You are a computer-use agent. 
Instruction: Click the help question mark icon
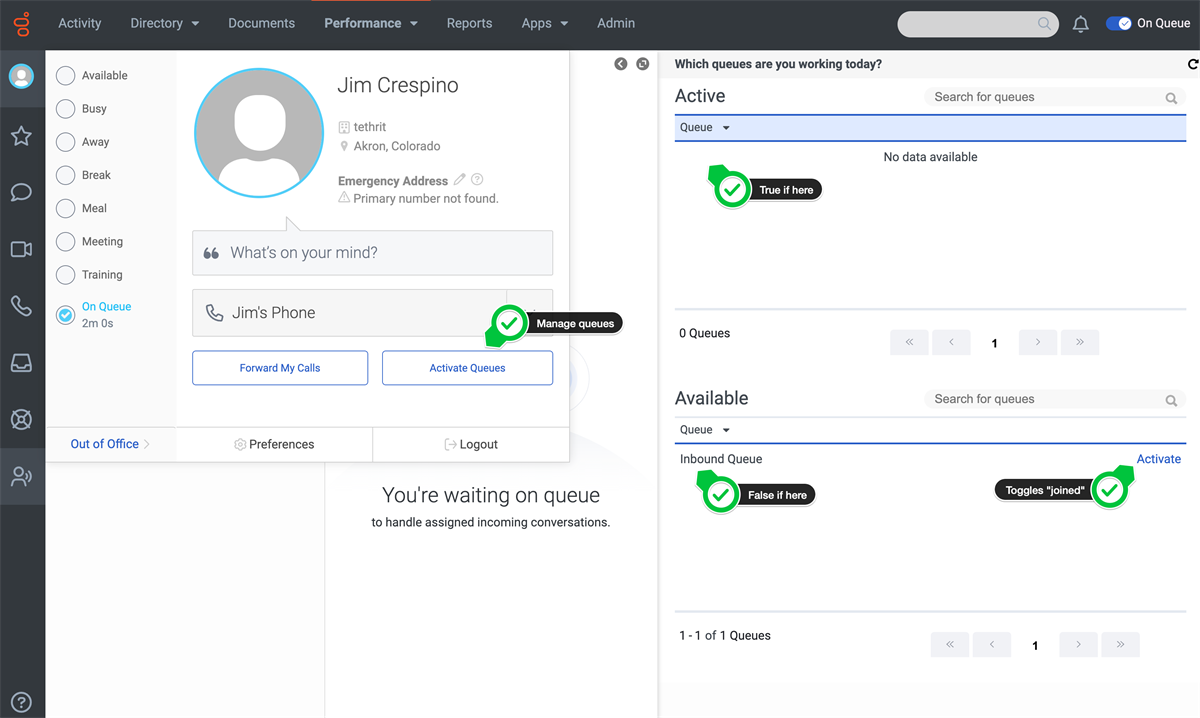tap(21, 702)
